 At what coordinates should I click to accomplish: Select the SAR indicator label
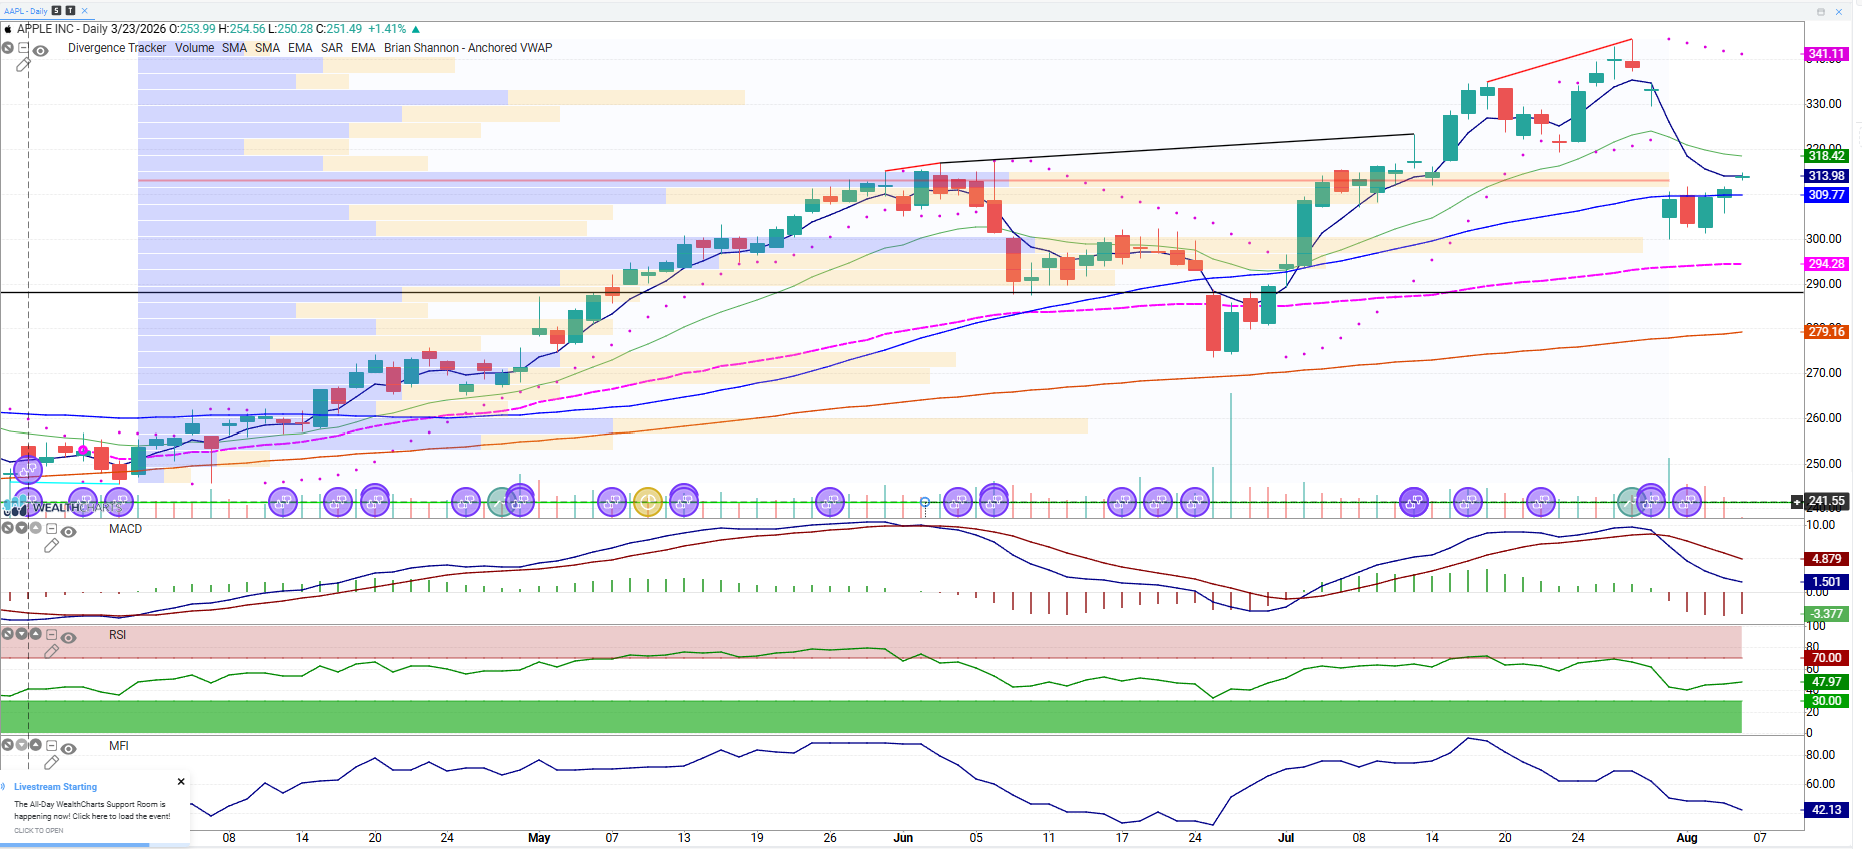coord(332,48)
